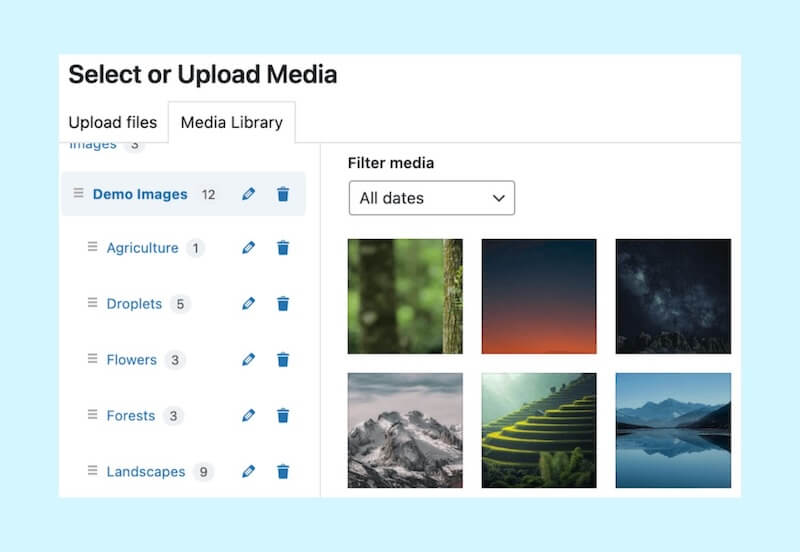The image size is (800, 552).
Task: Rename the Landscapes folder with pencil icon
Action: [x=249, y=472]
